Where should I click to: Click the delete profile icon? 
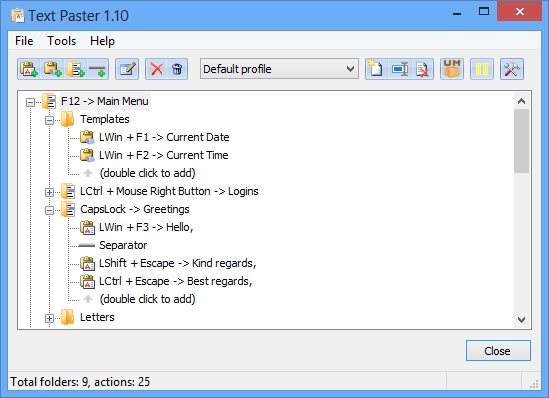coord(422,69)
